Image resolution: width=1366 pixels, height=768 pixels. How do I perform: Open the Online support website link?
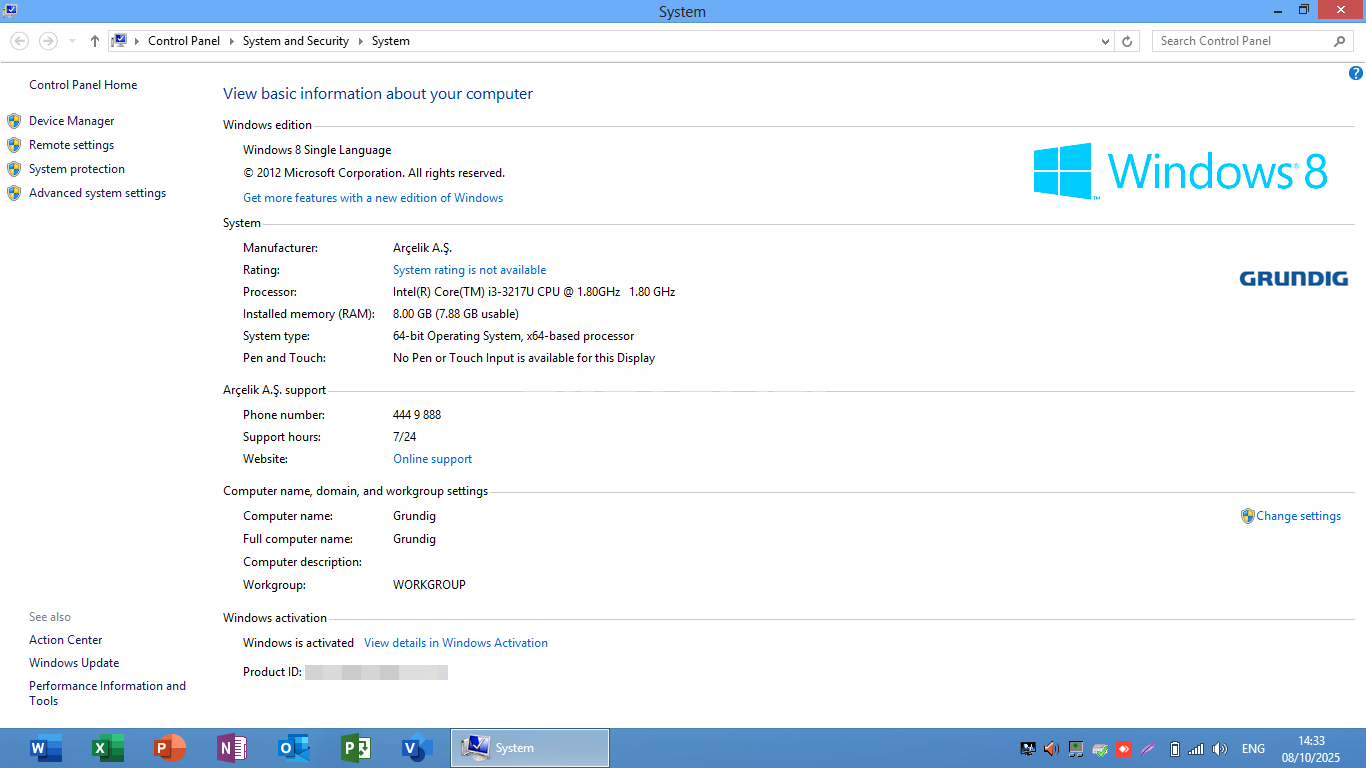(432, 459)
